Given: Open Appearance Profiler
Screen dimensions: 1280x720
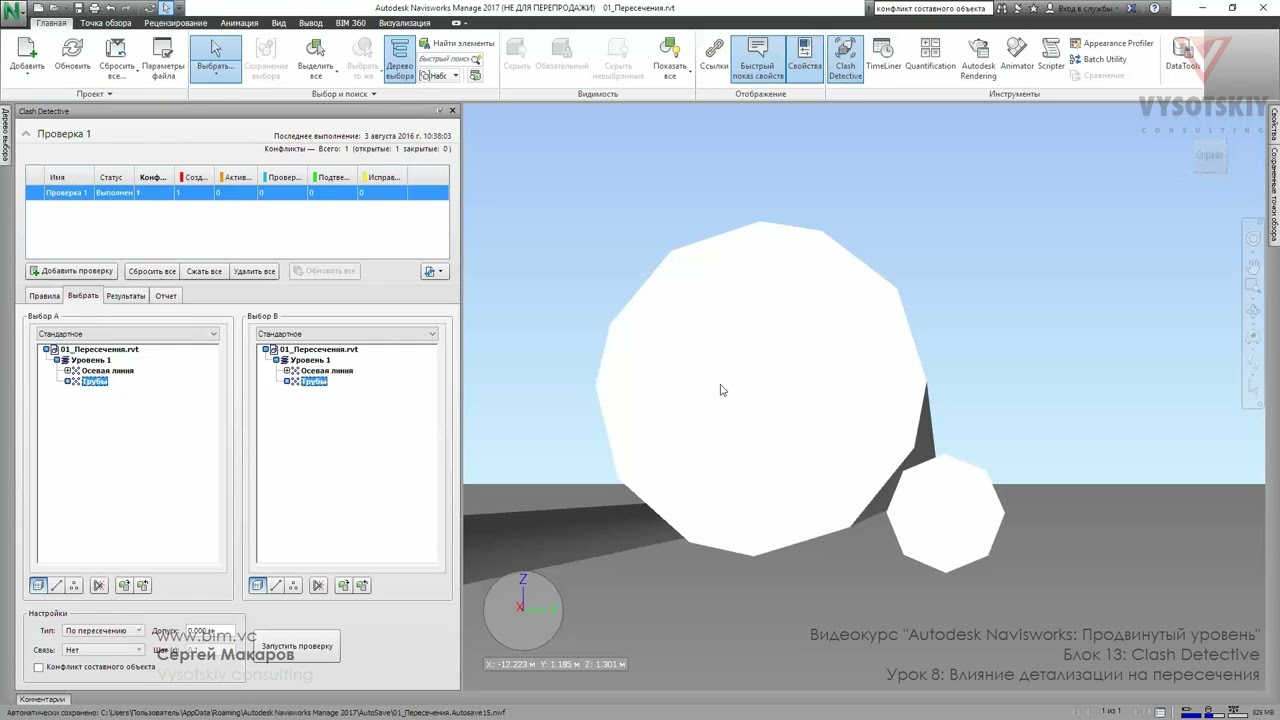Looking at the screenshot, I should pos(1111,43).
